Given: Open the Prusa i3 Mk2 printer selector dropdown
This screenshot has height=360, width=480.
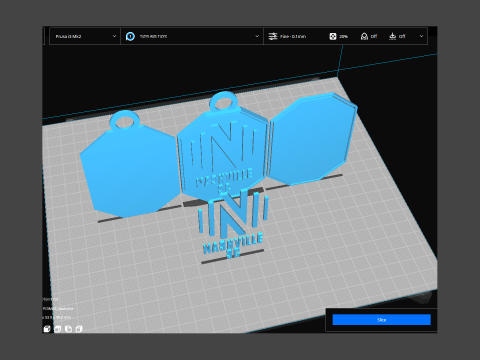Looking at the screenshot, I should (85, 36).
